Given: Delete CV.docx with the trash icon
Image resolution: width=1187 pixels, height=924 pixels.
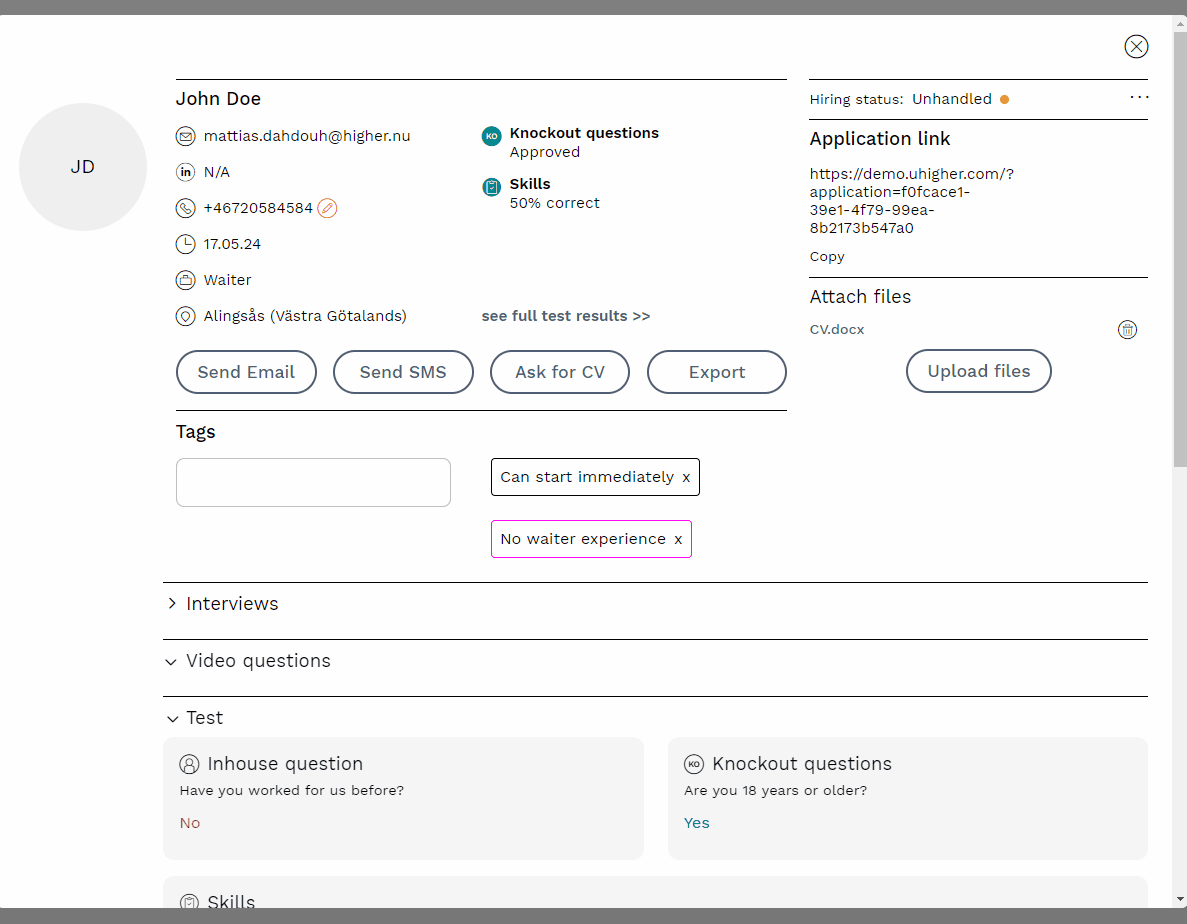Looking at the screenshot, I should click(1127, 330).
